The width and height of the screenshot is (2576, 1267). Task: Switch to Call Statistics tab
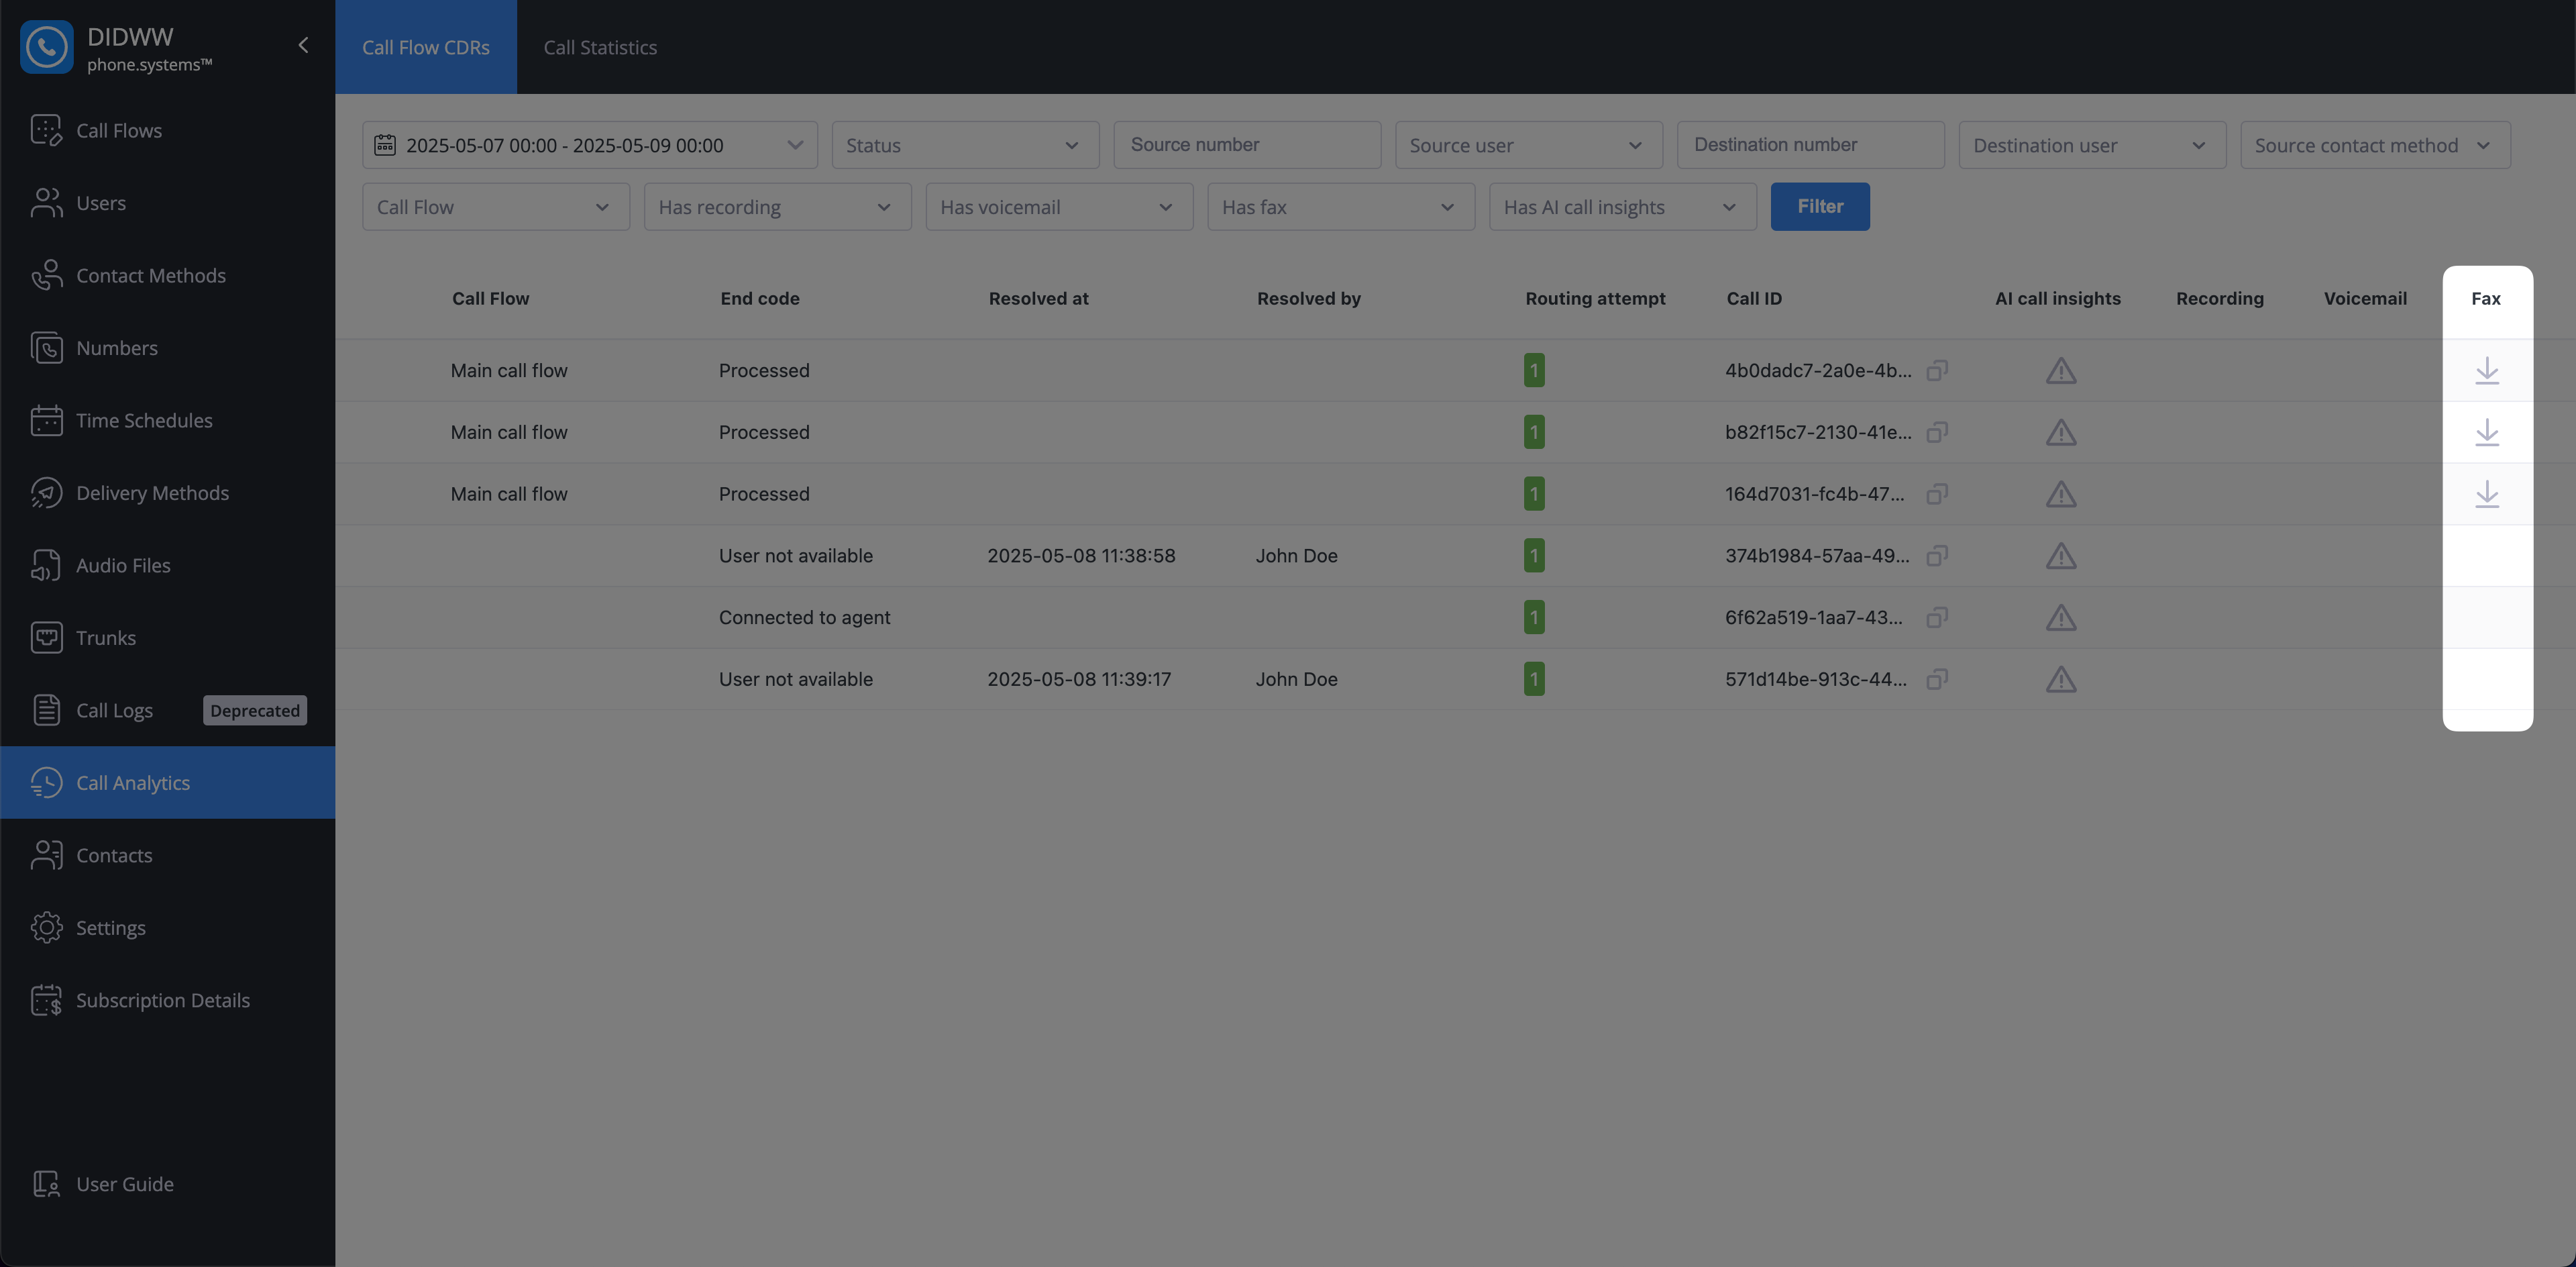600,47
